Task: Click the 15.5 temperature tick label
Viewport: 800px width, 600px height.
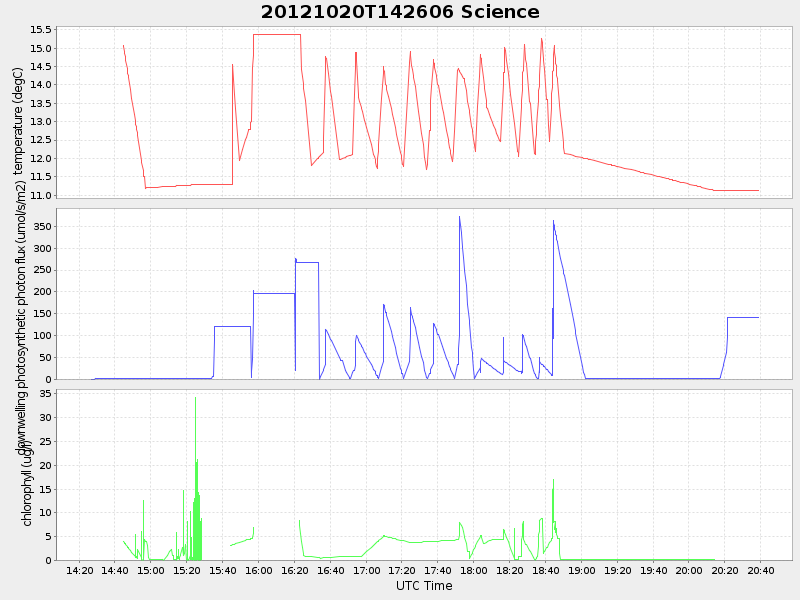Action: click(x=40, y=30)
